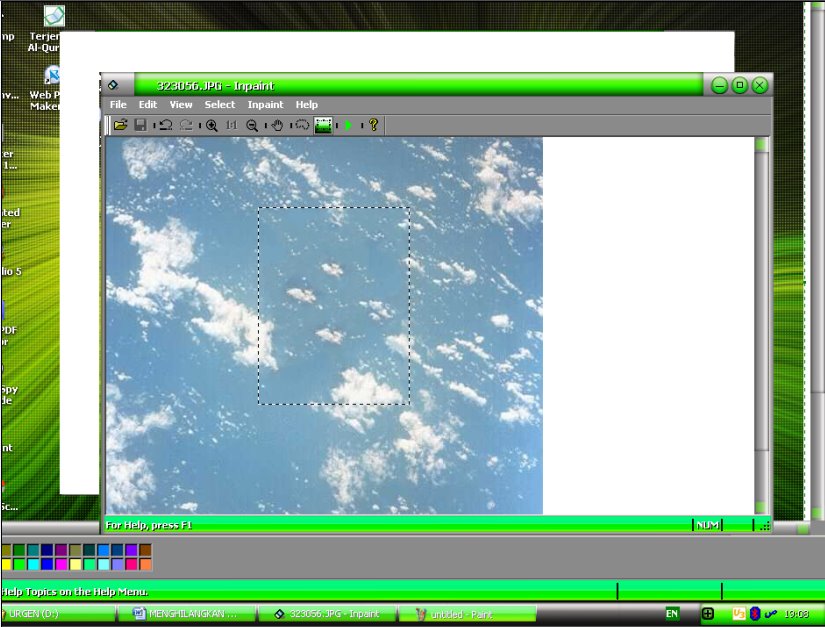
Task: Maximize the Inpaint window
Action: point(740,85)
